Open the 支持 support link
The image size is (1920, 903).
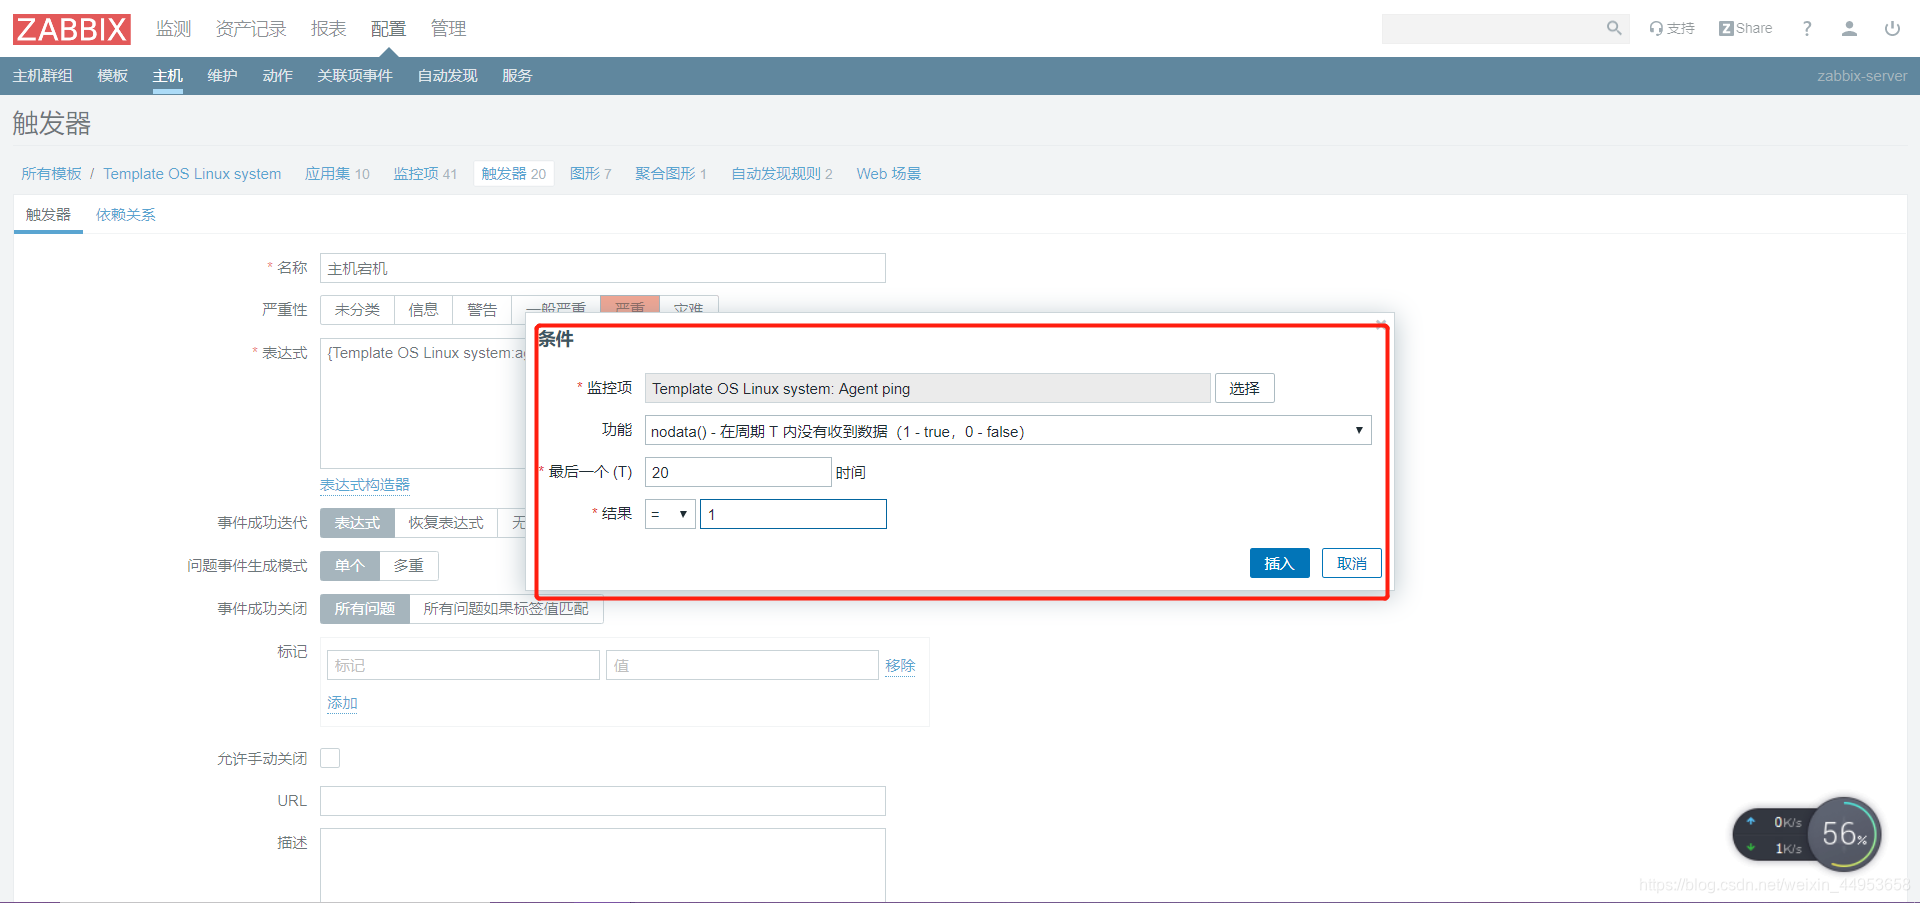click(1672, 29)
